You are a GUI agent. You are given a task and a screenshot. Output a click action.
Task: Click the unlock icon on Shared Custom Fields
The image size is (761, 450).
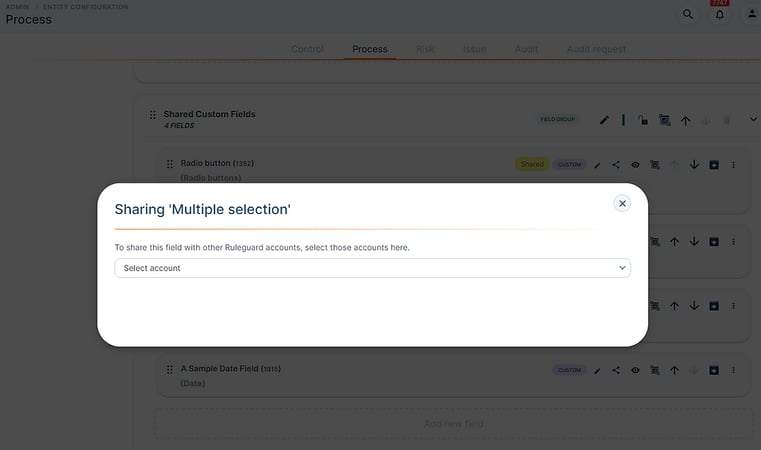pos(643,120)
